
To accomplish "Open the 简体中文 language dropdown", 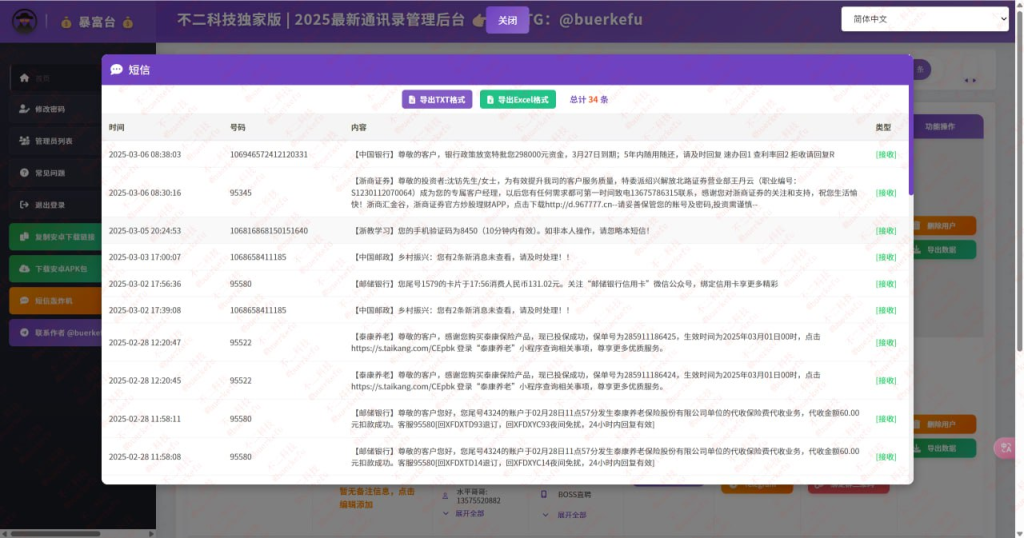I will pos(925,19).
